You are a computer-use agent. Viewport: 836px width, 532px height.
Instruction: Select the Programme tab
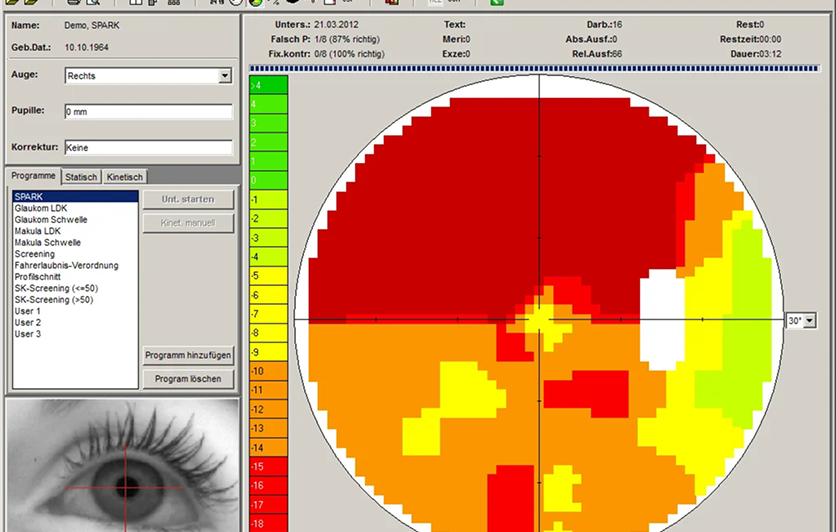[33, 175]
